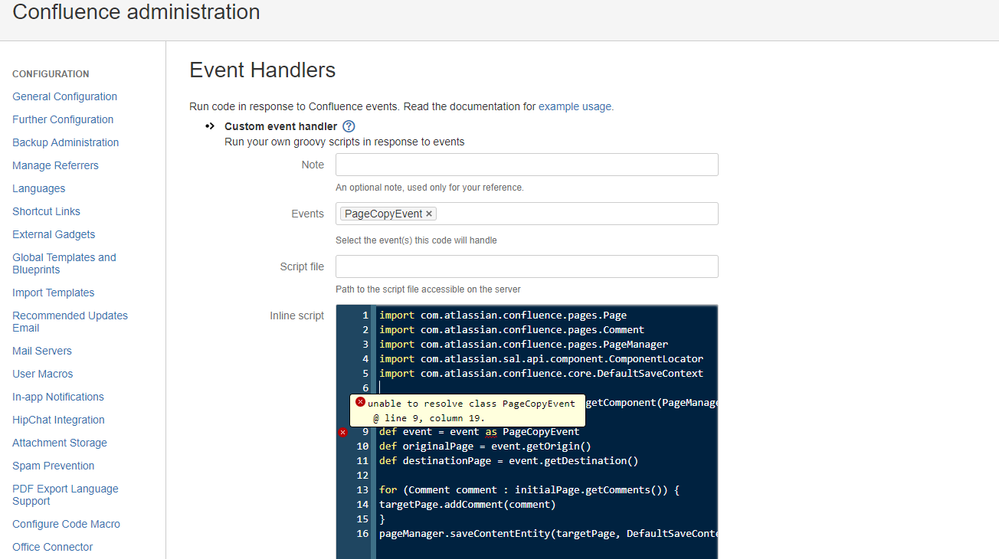Go to Backup Administration
999x559 pixels.
click(65, 142)
